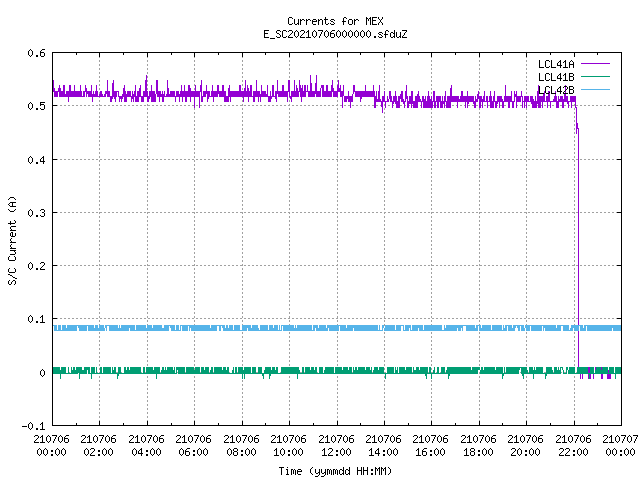Click the purple LCL41A legend line sample
Image resolution: width=640 pixels, height=480 pixels.
595,64
